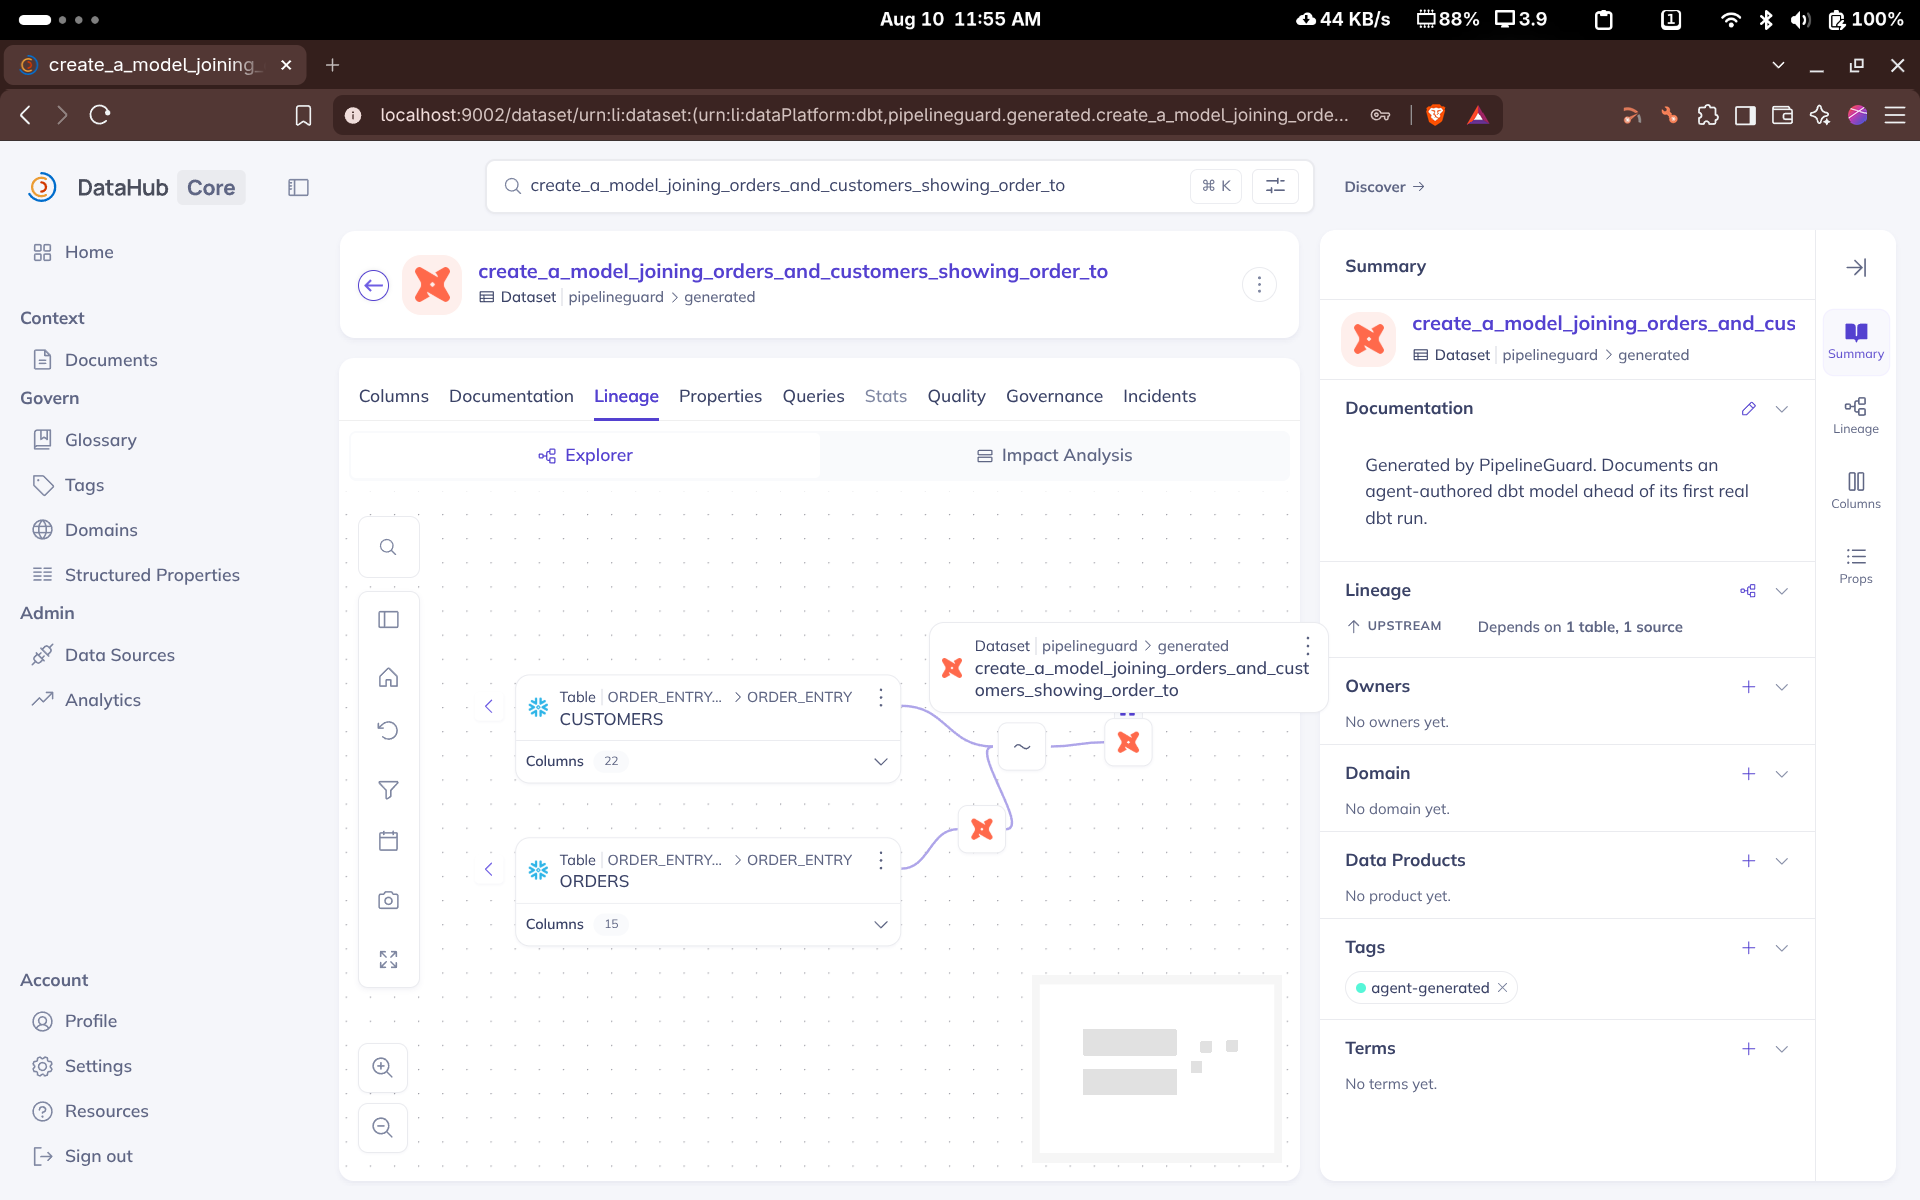Image resolution: width=1920 pixels, height=1200 pixels.
Task: Add an owner with the plus icon
Action: tap(1748, 687)
